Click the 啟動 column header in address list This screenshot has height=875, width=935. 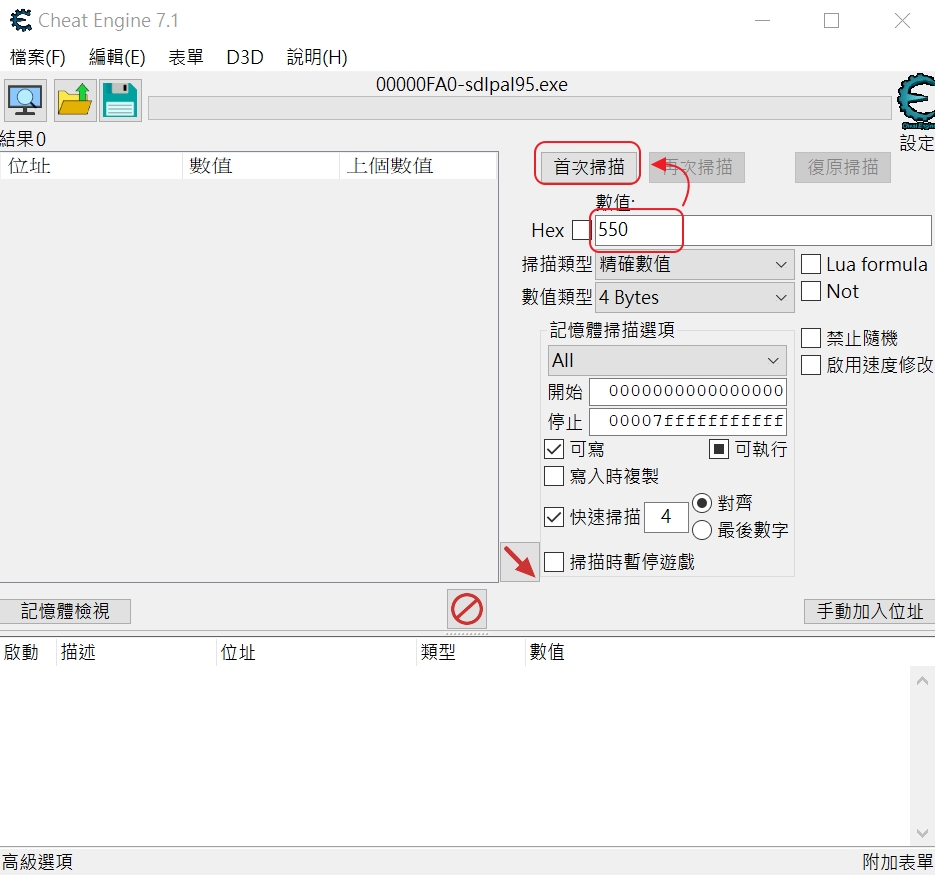[28, 652]
